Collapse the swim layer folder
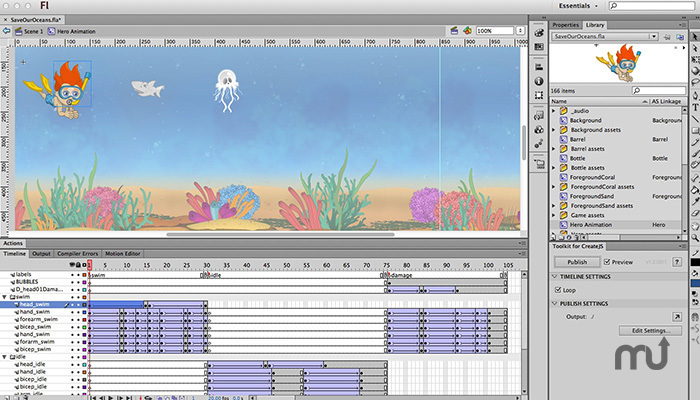 [x=4, y=297]
